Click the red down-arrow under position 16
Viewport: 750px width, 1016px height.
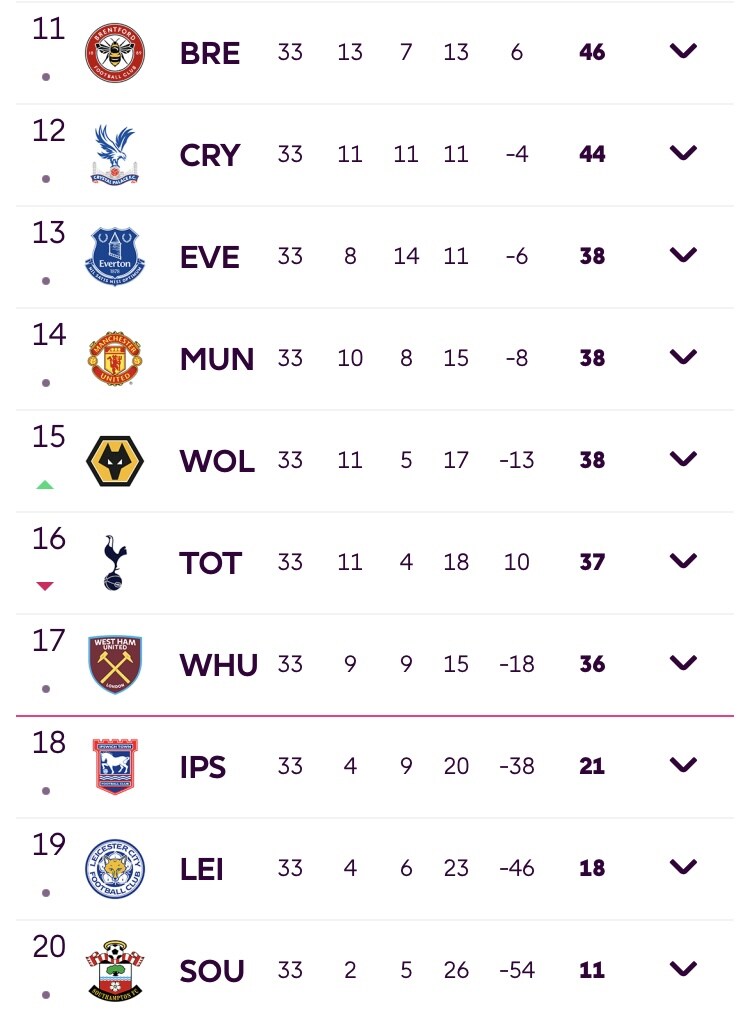click(45, 586)
